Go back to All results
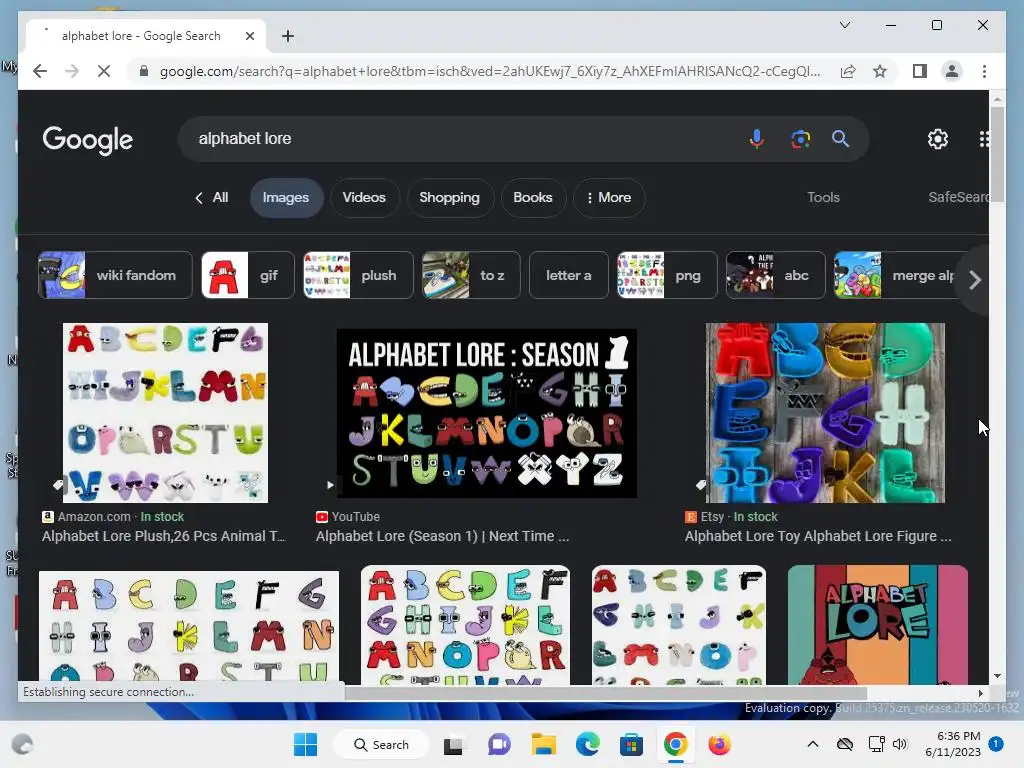 coord(212,197)
